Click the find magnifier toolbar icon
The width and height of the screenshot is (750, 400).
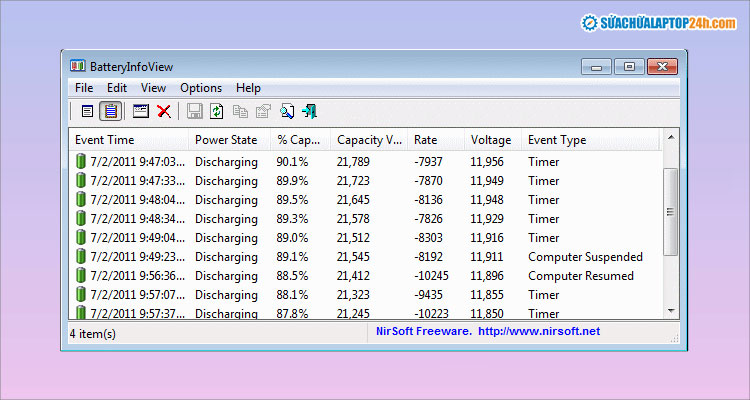287,111
